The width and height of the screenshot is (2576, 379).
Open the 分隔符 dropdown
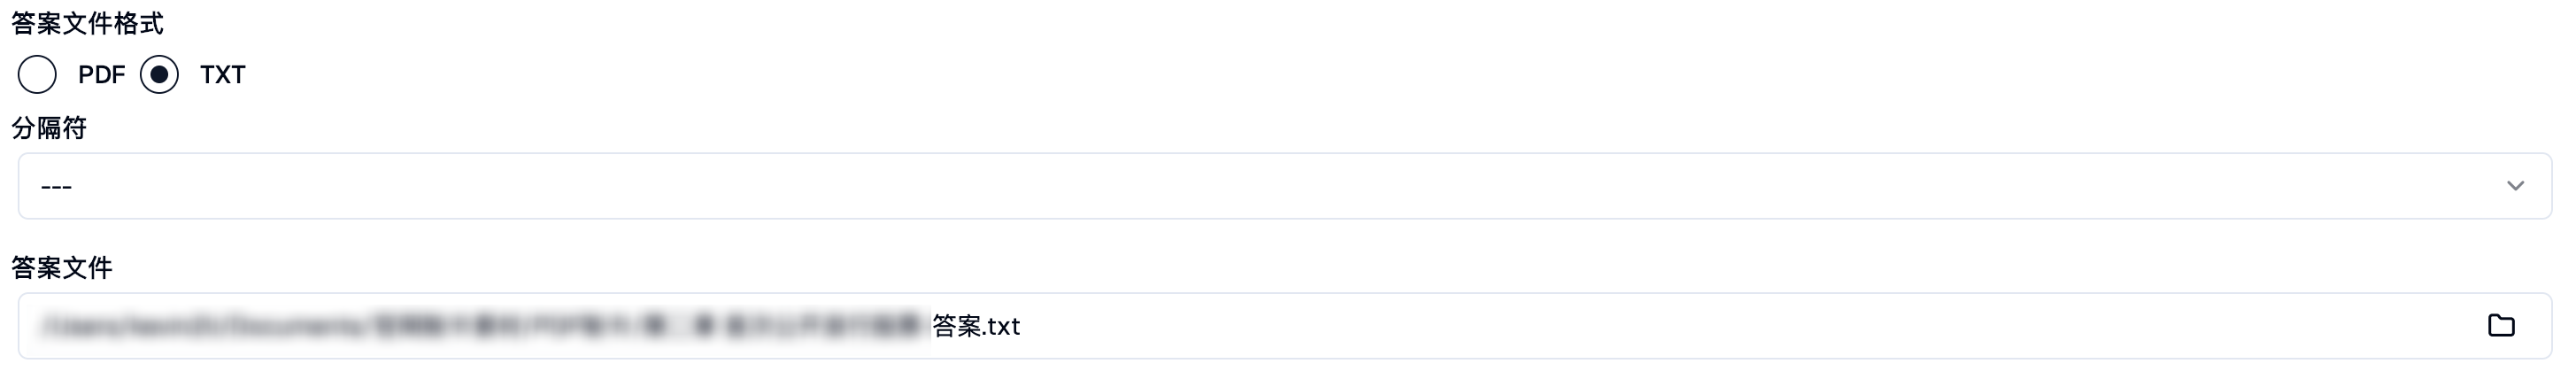(x=1284, y=186)
